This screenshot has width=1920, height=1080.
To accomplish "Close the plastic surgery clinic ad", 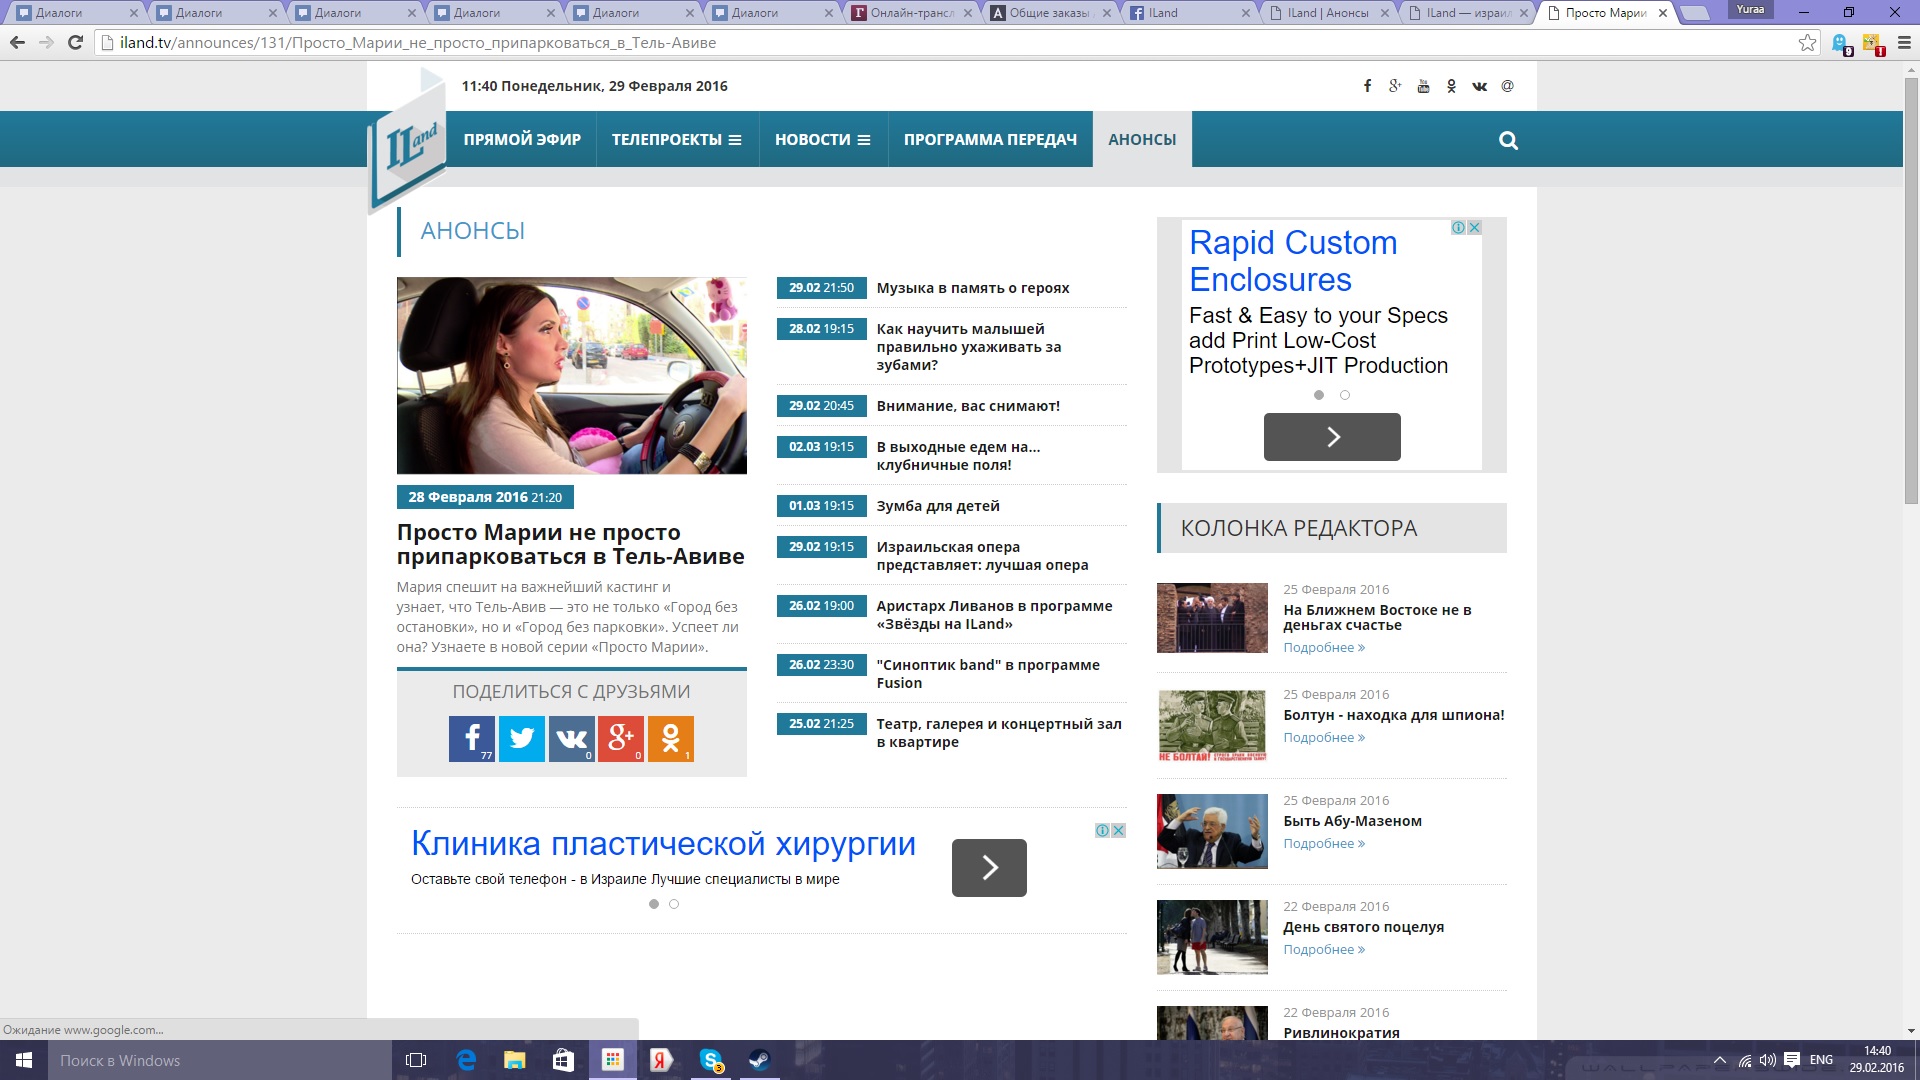I will pyautogui.click(x=1118, y=830).
